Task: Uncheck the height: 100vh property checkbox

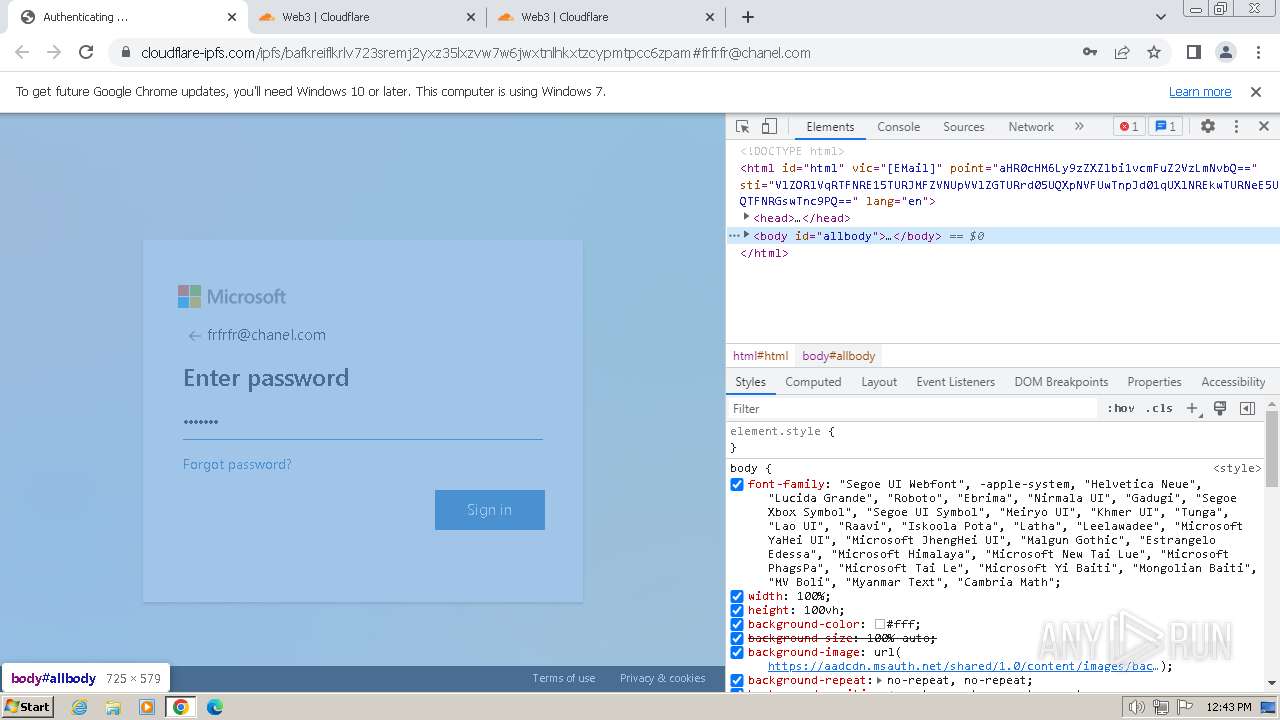Action: coord(737,610)
